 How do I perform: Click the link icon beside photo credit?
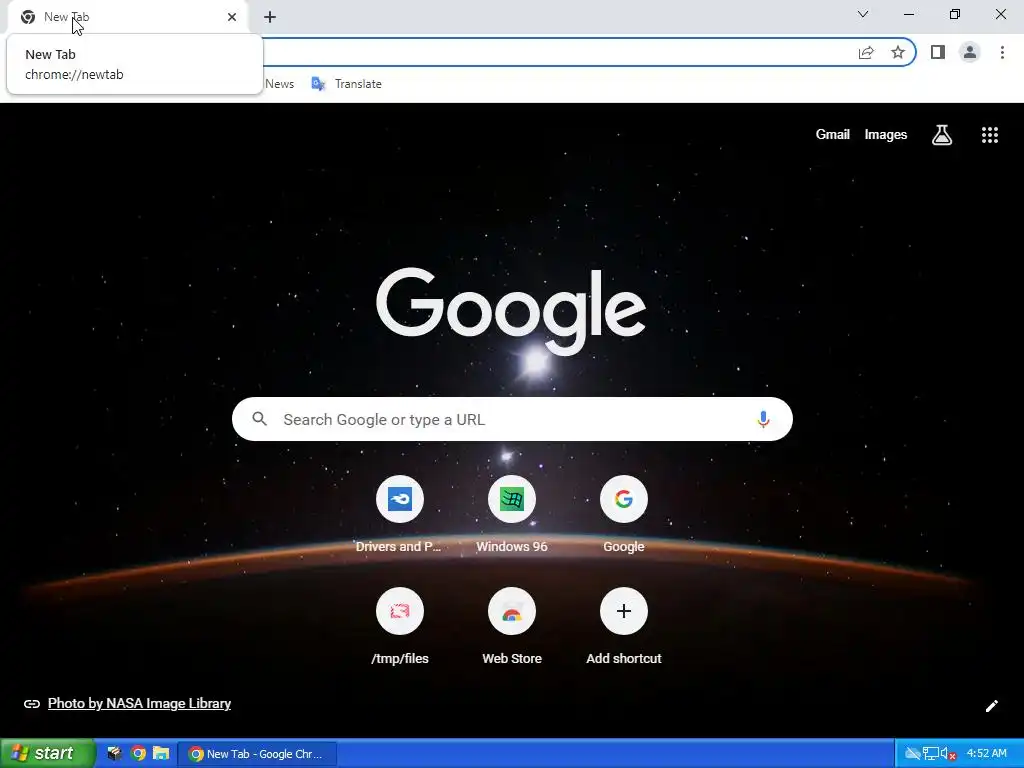tap(31, 703)
